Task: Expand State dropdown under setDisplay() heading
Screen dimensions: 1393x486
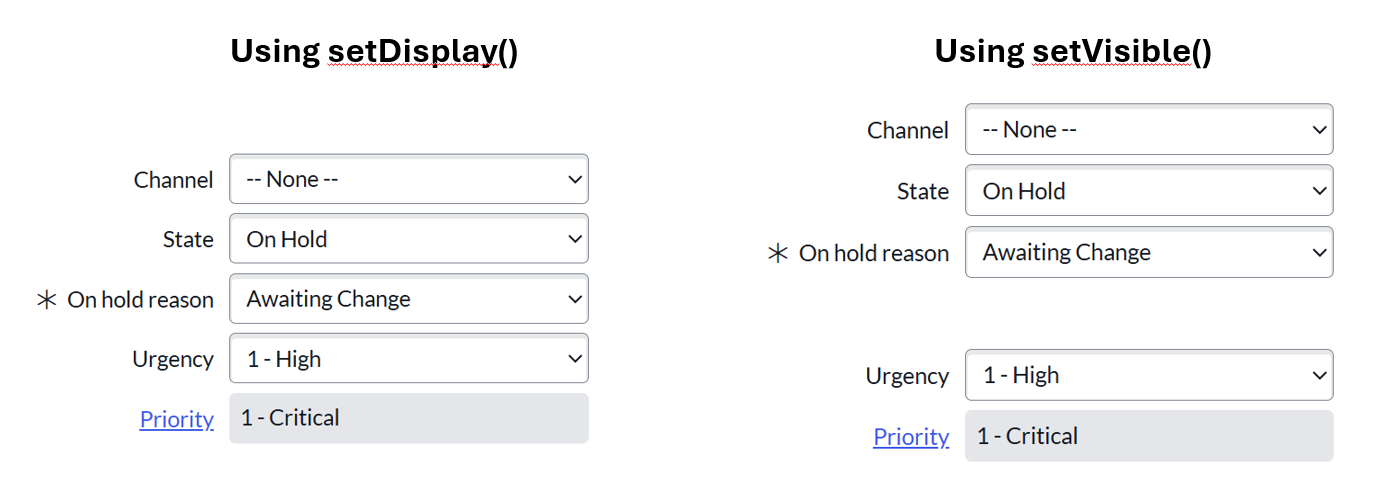Action: click(408, 240)
